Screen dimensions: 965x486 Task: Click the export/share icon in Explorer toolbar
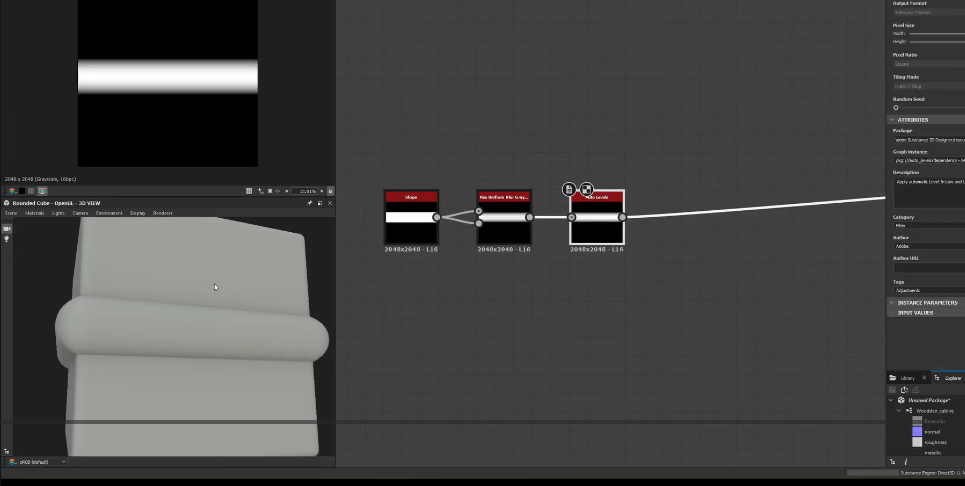pyautogui.click(x=904, y=389)
